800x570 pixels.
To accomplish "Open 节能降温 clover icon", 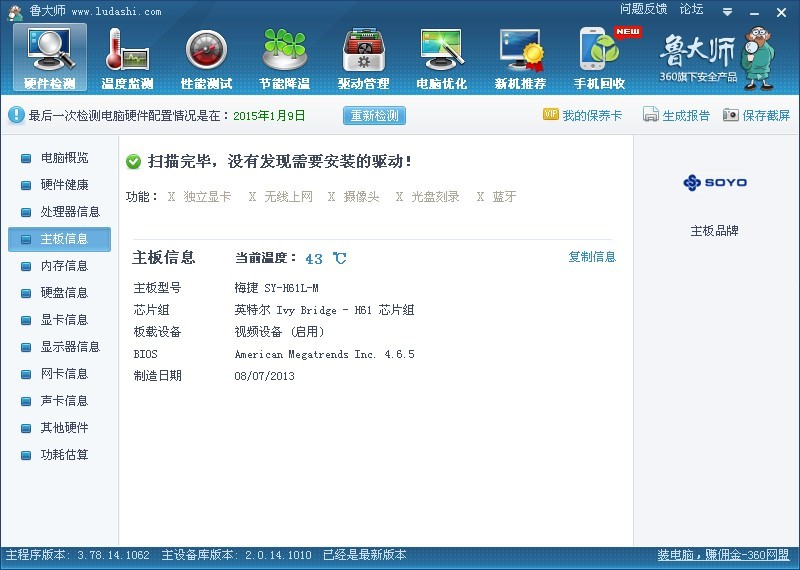I will tap(285, 57).
